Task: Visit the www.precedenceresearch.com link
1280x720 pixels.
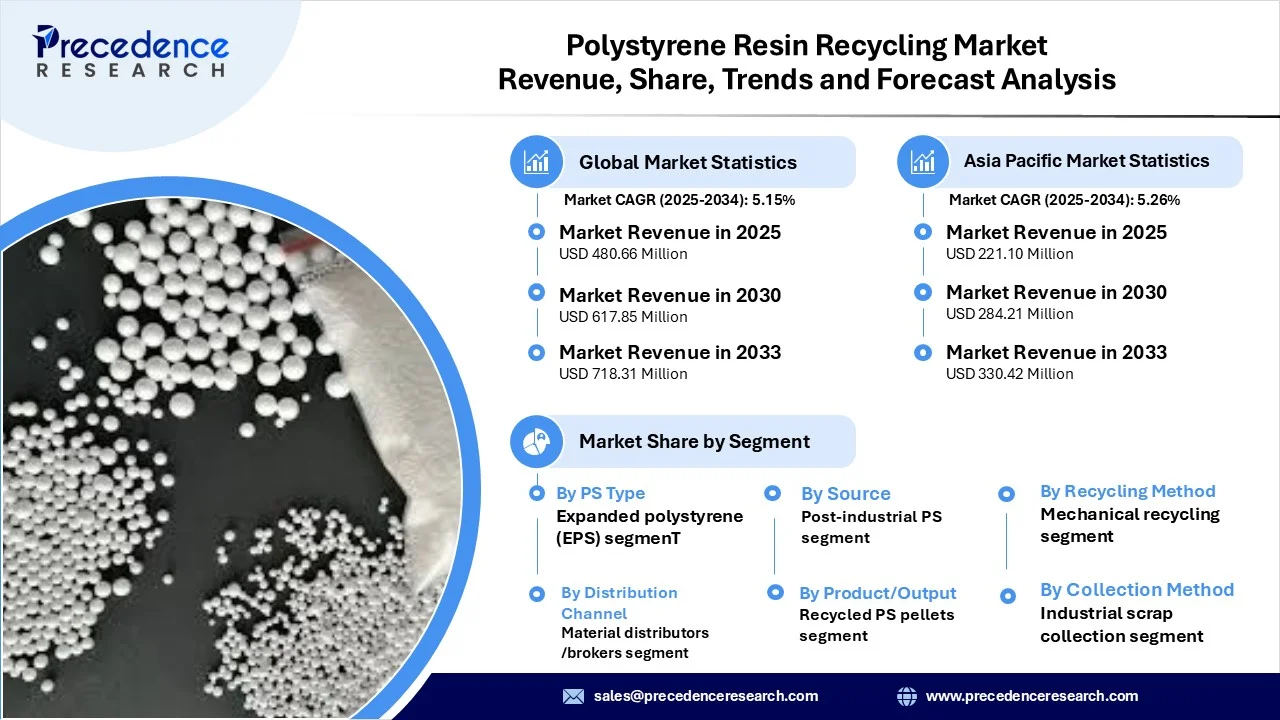Action: 1032,696
